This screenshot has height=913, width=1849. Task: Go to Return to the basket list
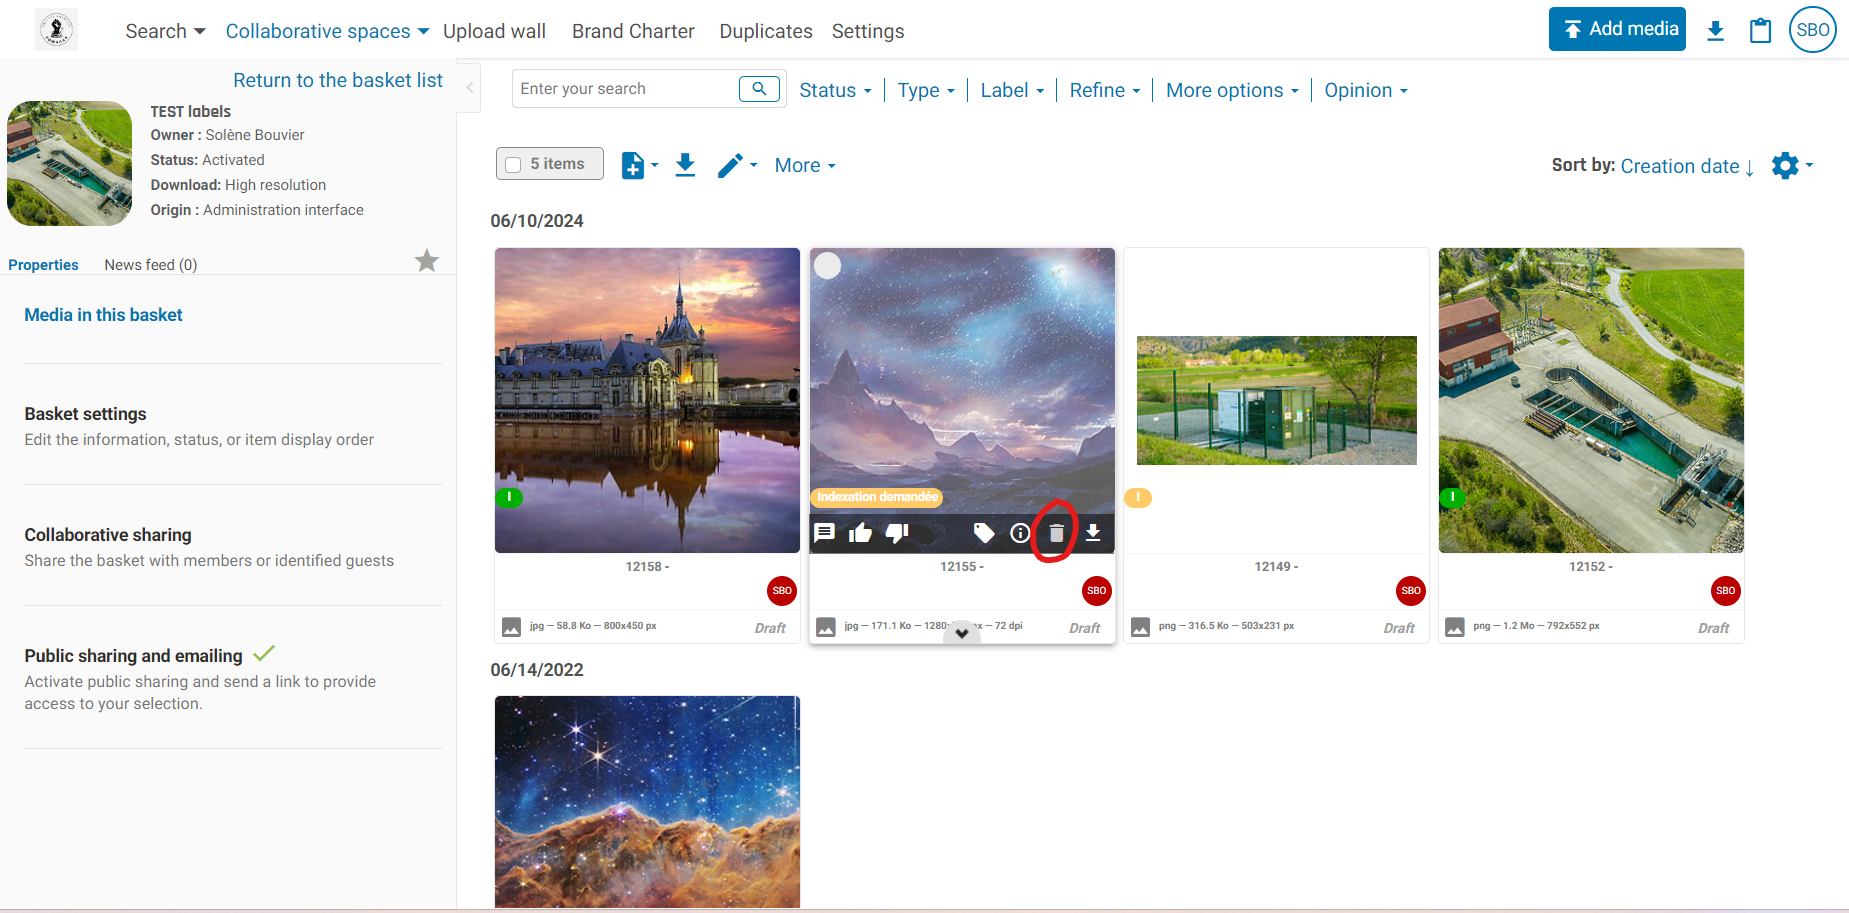(x=337, y=81)
